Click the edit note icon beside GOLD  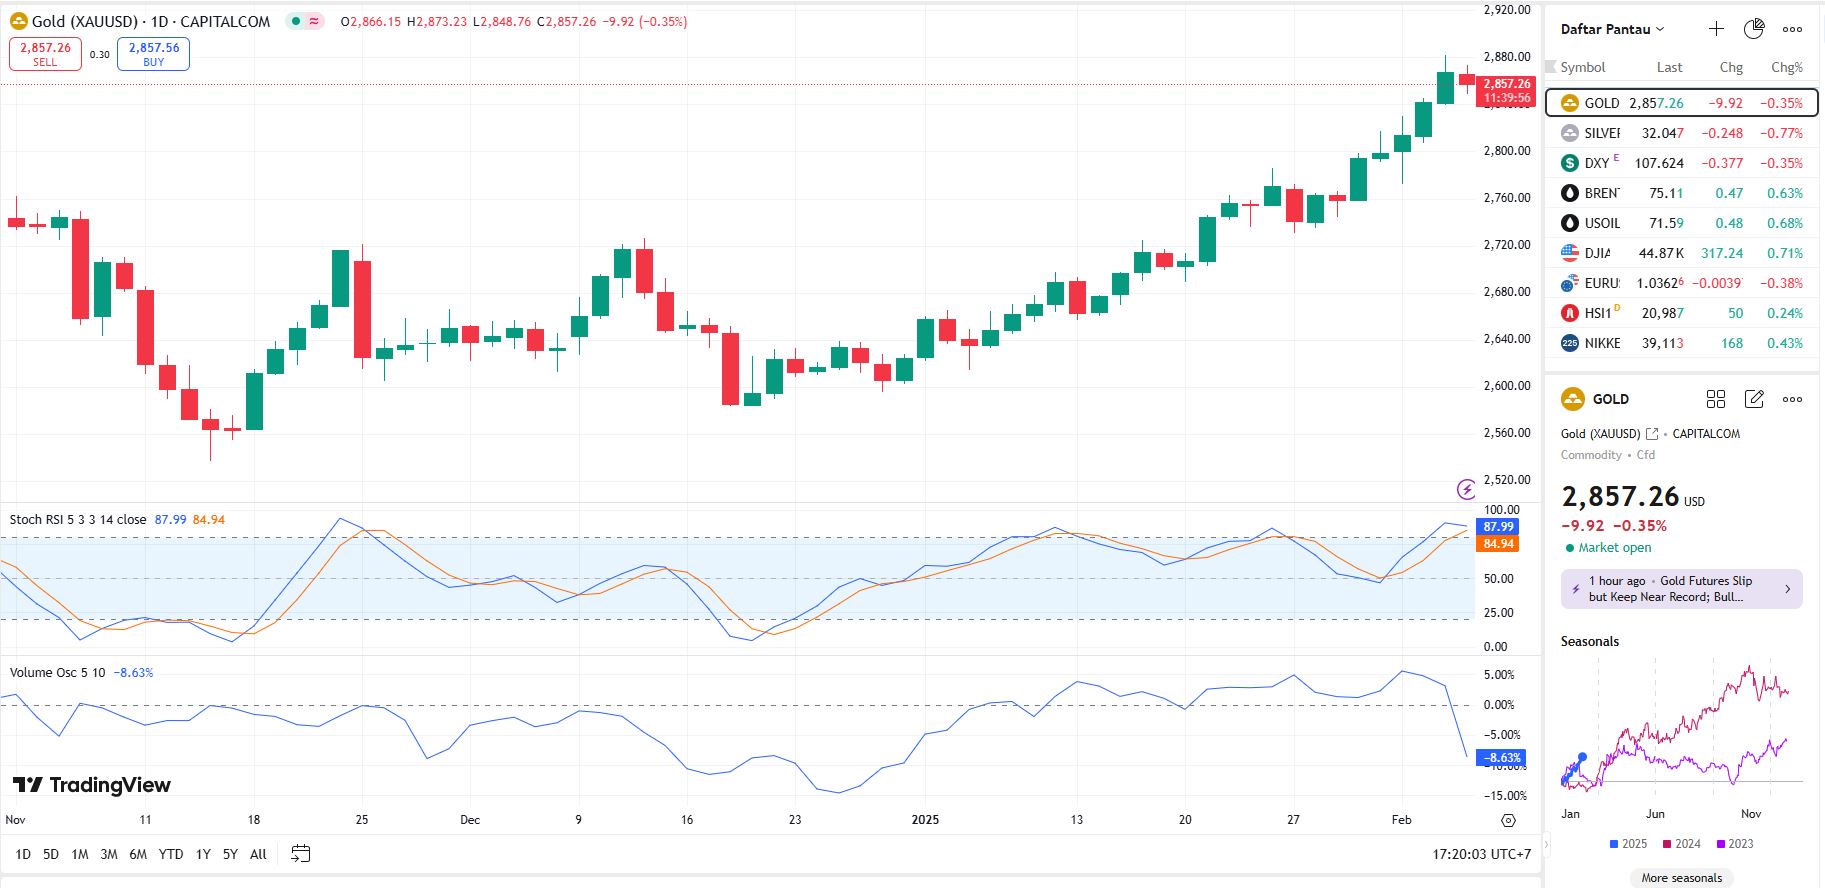coord(1754,399)
